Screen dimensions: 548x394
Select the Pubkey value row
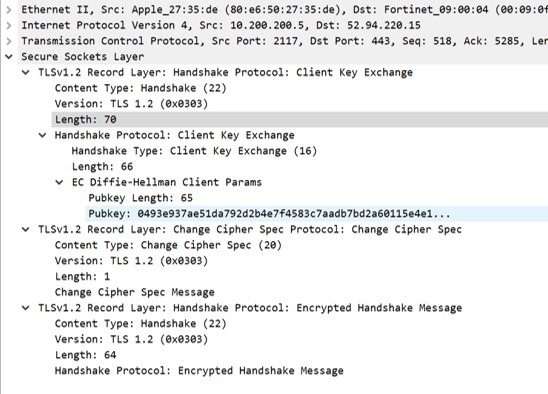pos(317,214)
